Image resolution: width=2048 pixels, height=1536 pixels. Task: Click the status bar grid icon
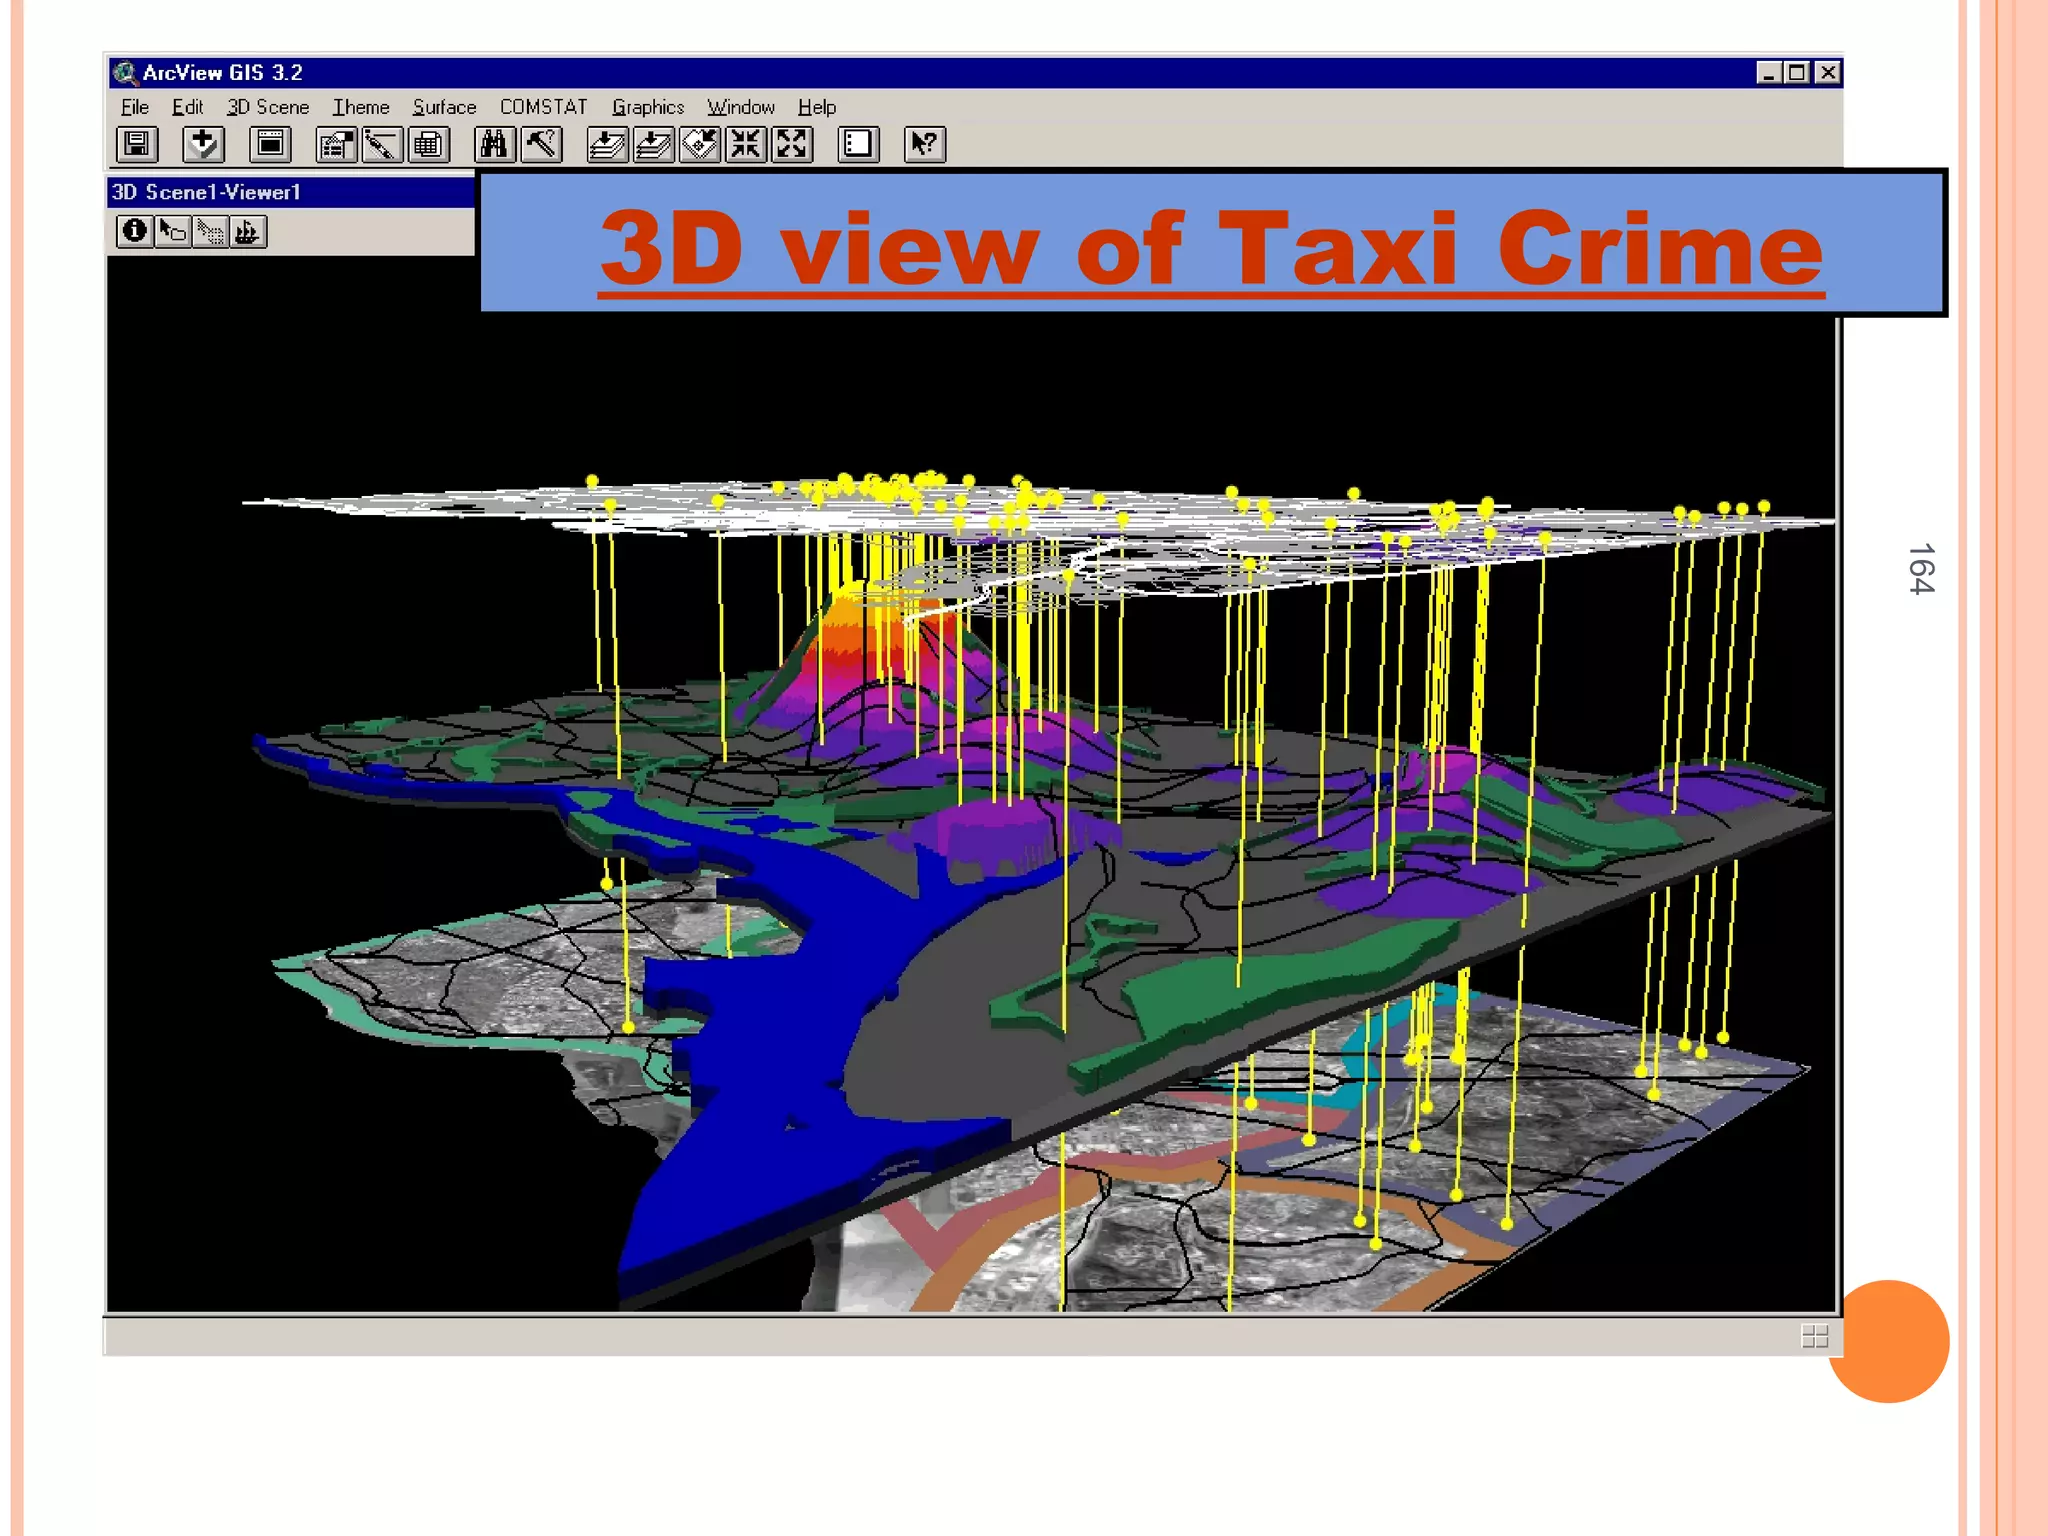(1815, 1336)
